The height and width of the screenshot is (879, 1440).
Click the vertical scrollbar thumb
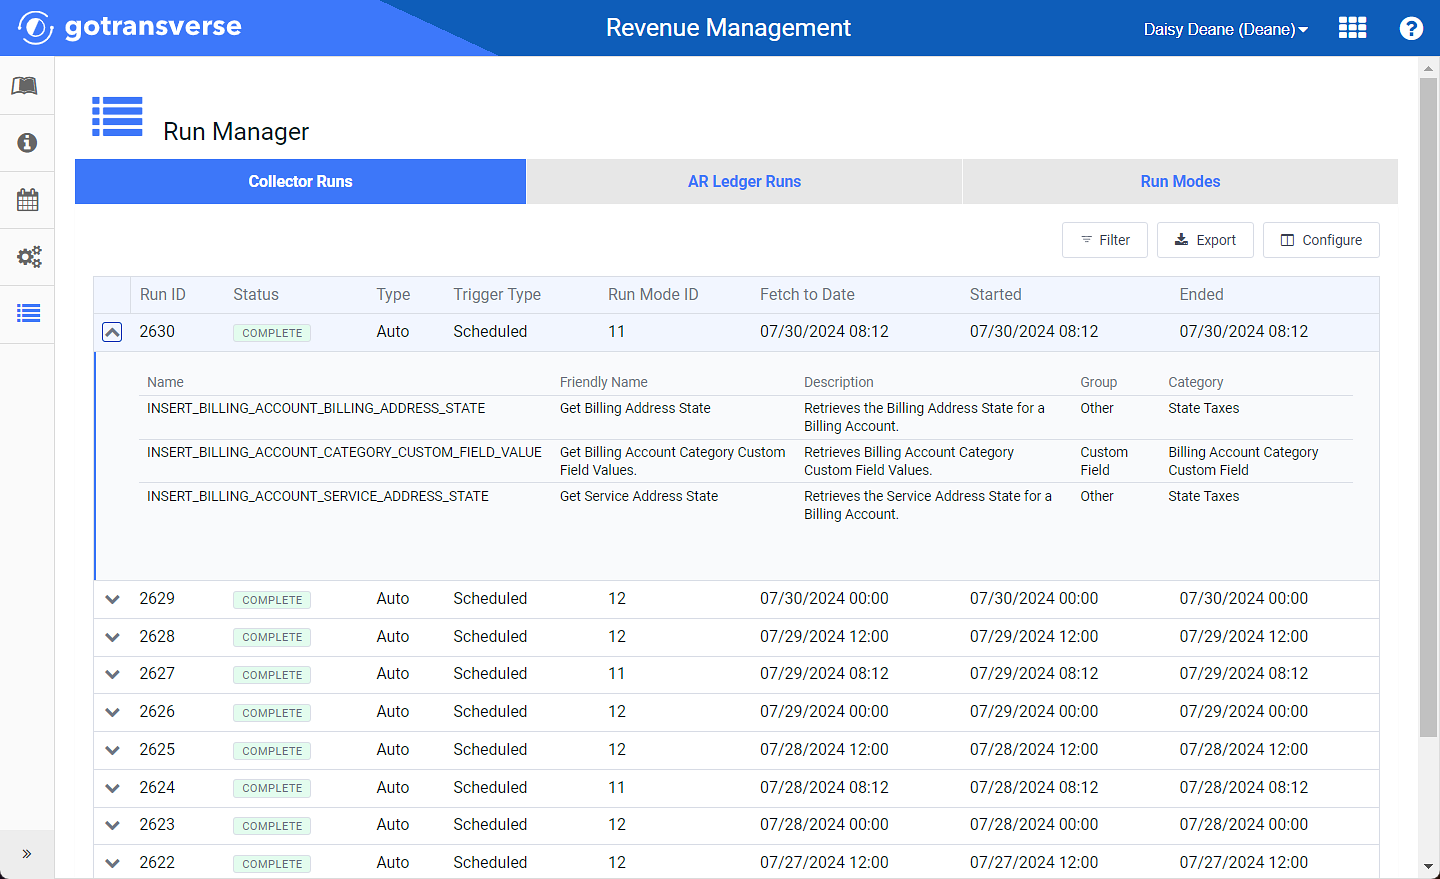[x=1428, y=408]
